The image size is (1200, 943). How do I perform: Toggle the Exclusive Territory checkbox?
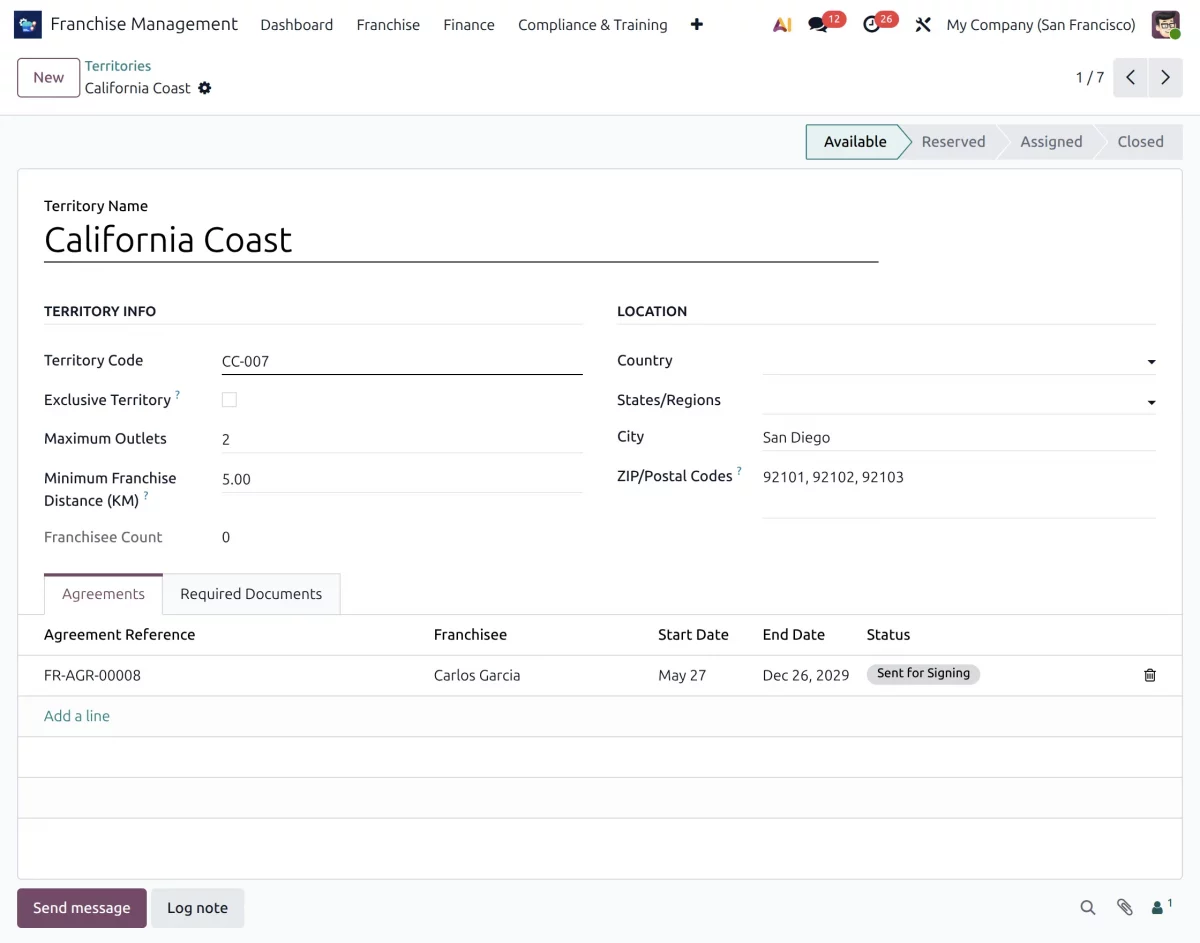229,400
